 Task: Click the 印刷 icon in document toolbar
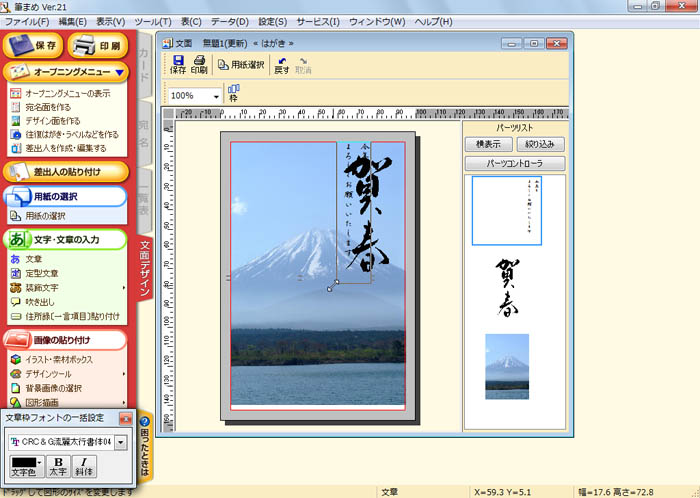(x=199, y=65)
